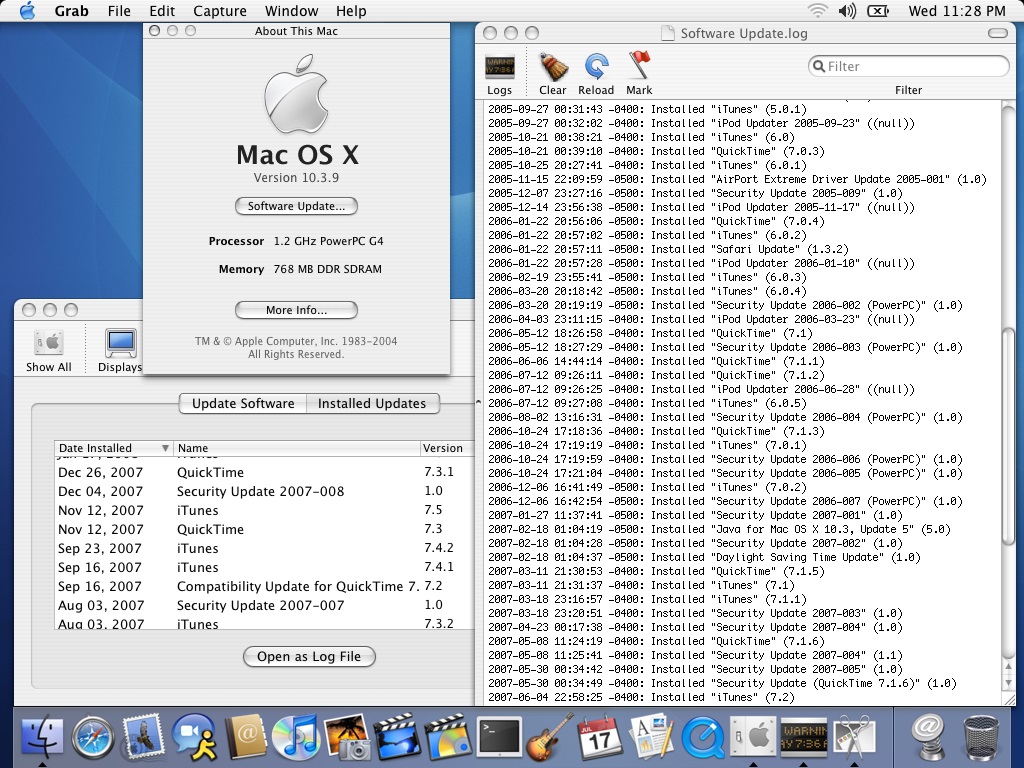The width and height of the screenshot is (1024, 768).
Task: Switch to Update Software tab
Action: tap(243, 404)
